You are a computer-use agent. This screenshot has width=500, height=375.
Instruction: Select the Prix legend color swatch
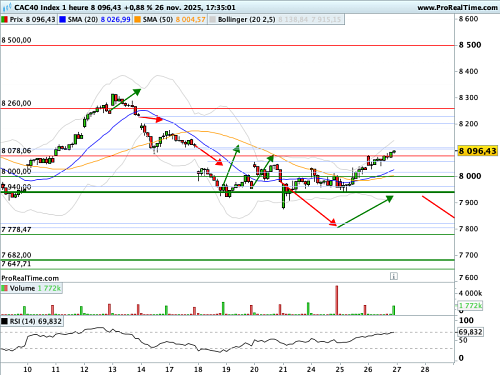(x=4, y=20)
